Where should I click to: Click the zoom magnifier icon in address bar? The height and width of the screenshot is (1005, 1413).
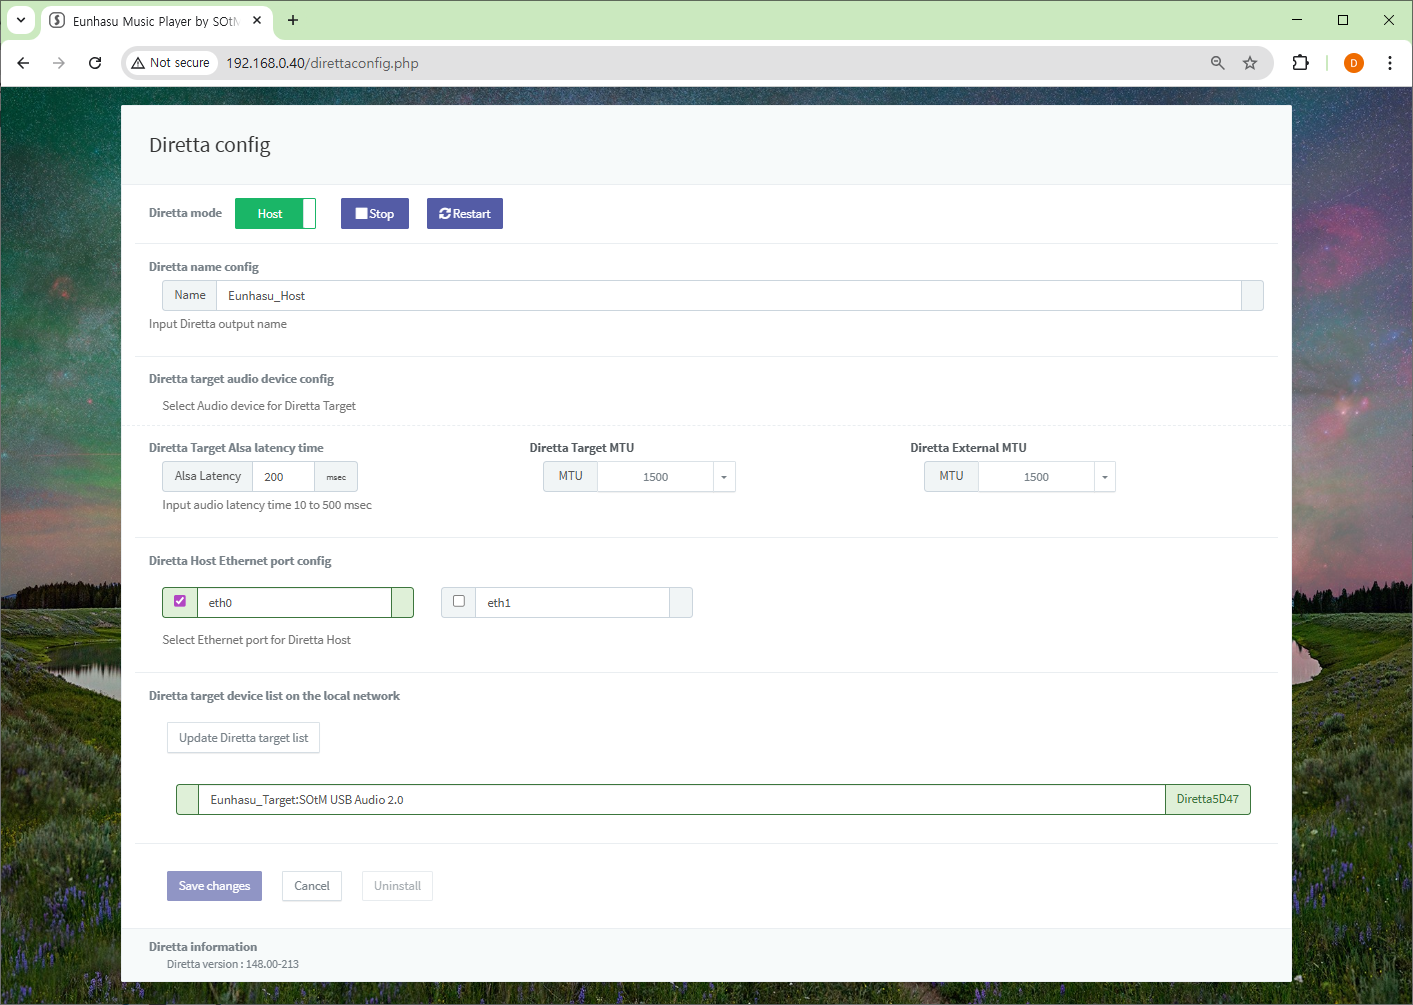tap(1217, 63)
